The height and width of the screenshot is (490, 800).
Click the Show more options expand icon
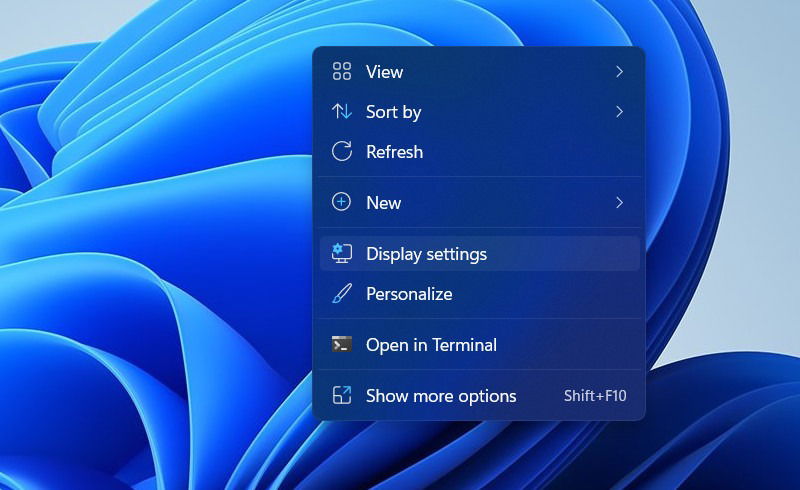pos(341,395)
